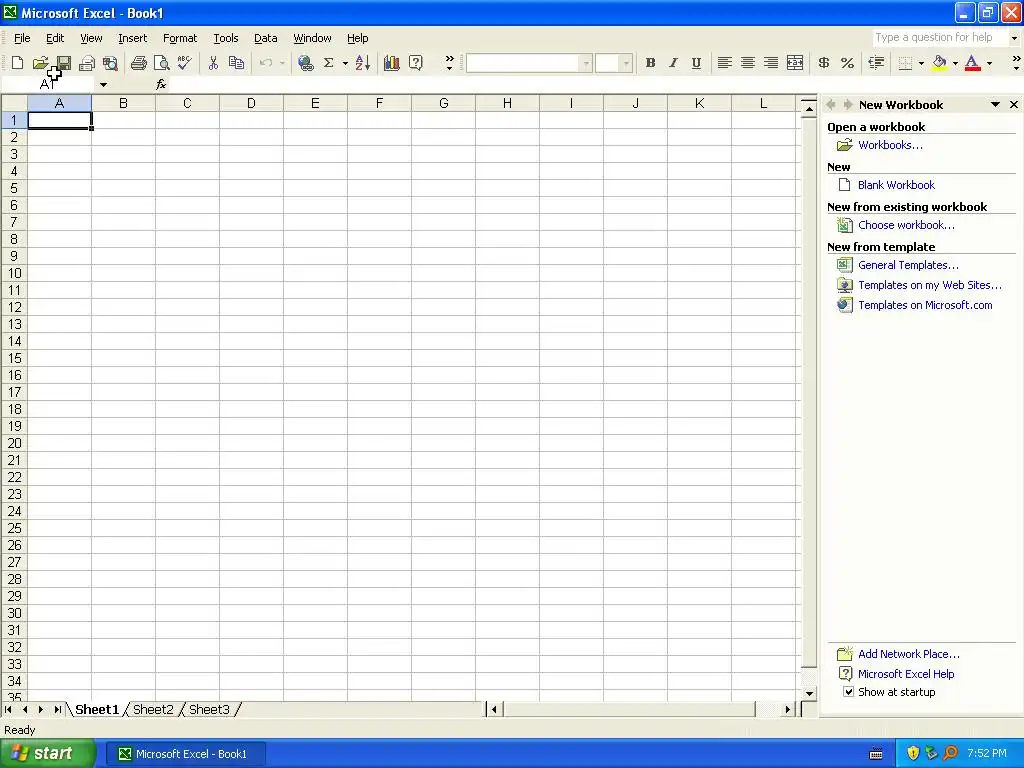Cut selection with the scissors icon
Screen dimensions: 1024x768
pos(213,63)
